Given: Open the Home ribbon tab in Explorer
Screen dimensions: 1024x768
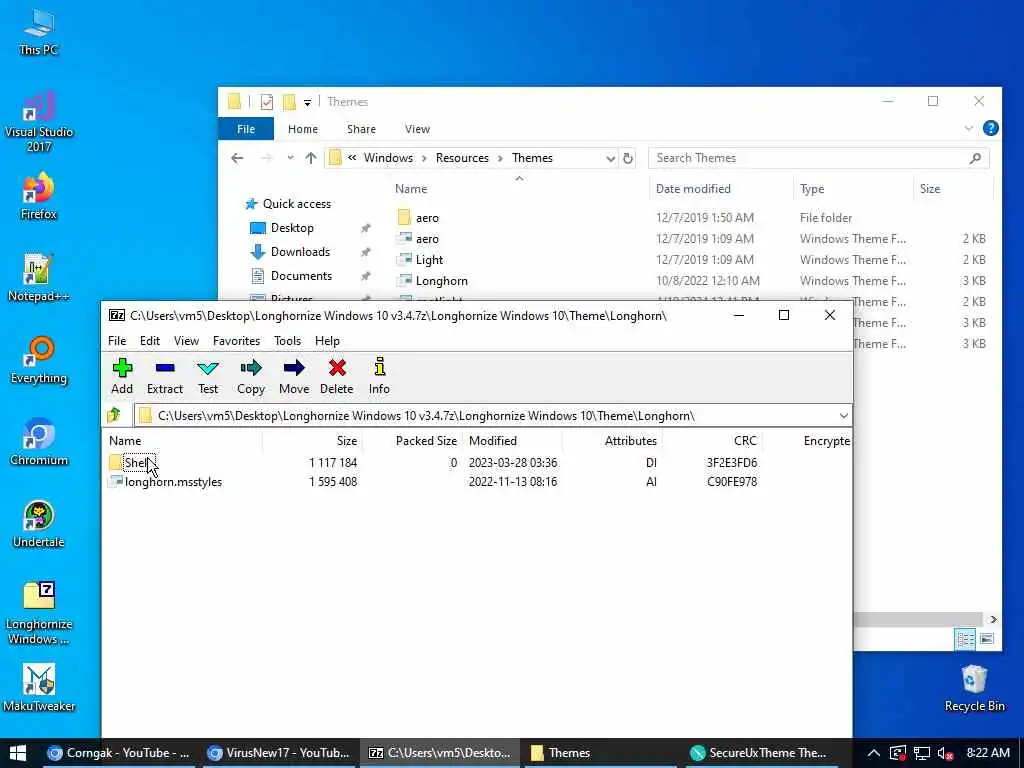Looking at the screenshot, I should click(302, 129).
